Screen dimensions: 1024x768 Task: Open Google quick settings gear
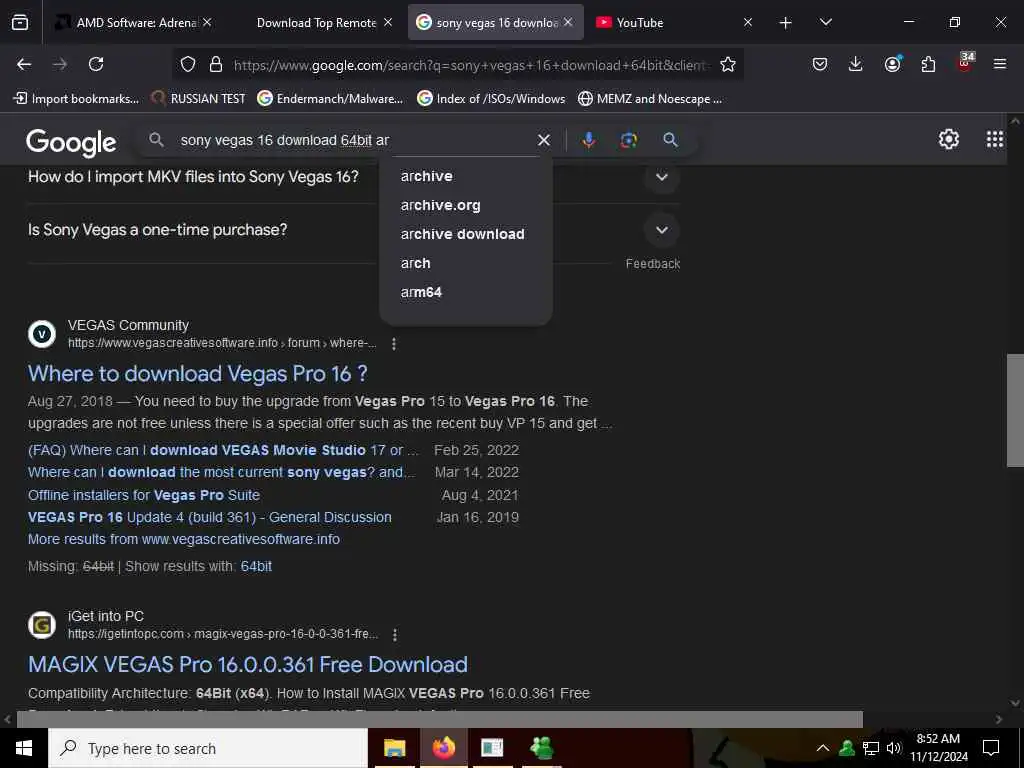(948, 139)
